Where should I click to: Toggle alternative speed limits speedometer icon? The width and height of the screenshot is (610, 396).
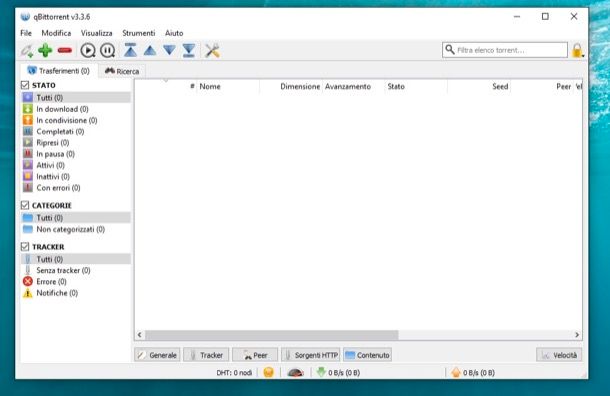[295, 373]
